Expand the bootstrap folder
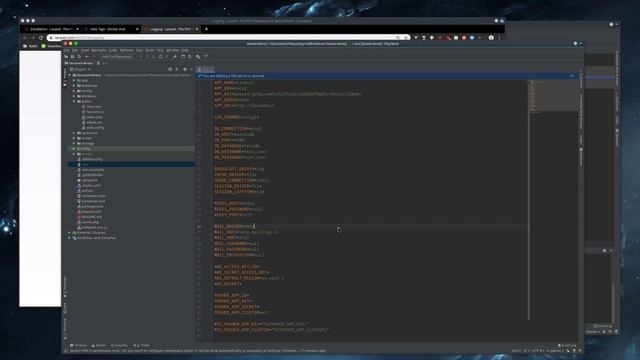Image resolution: width=640 pixels, height=360 pixels. pos(74,86)
